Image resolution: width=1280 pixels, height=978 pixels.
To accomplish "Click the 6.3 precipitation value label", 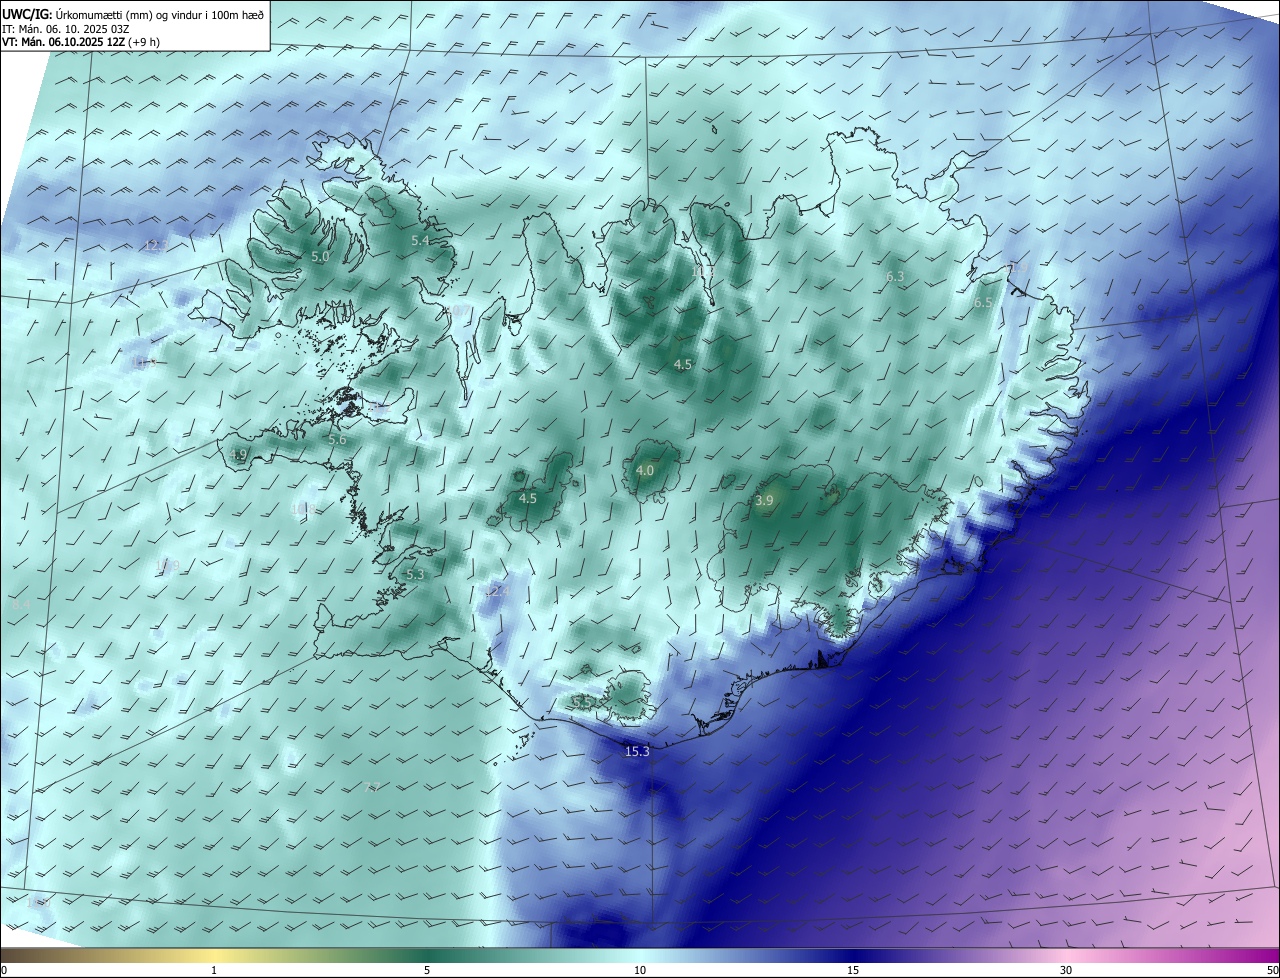I will tap(895, 277).
